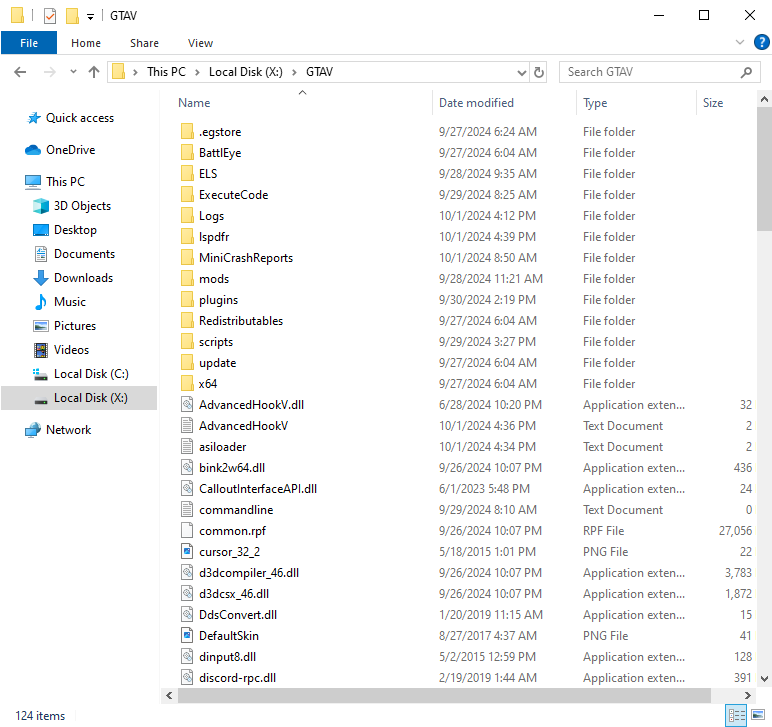Select the MiniCrashReports folder name
The width and height of the screenshot is (772, 727).
[246, 258]
